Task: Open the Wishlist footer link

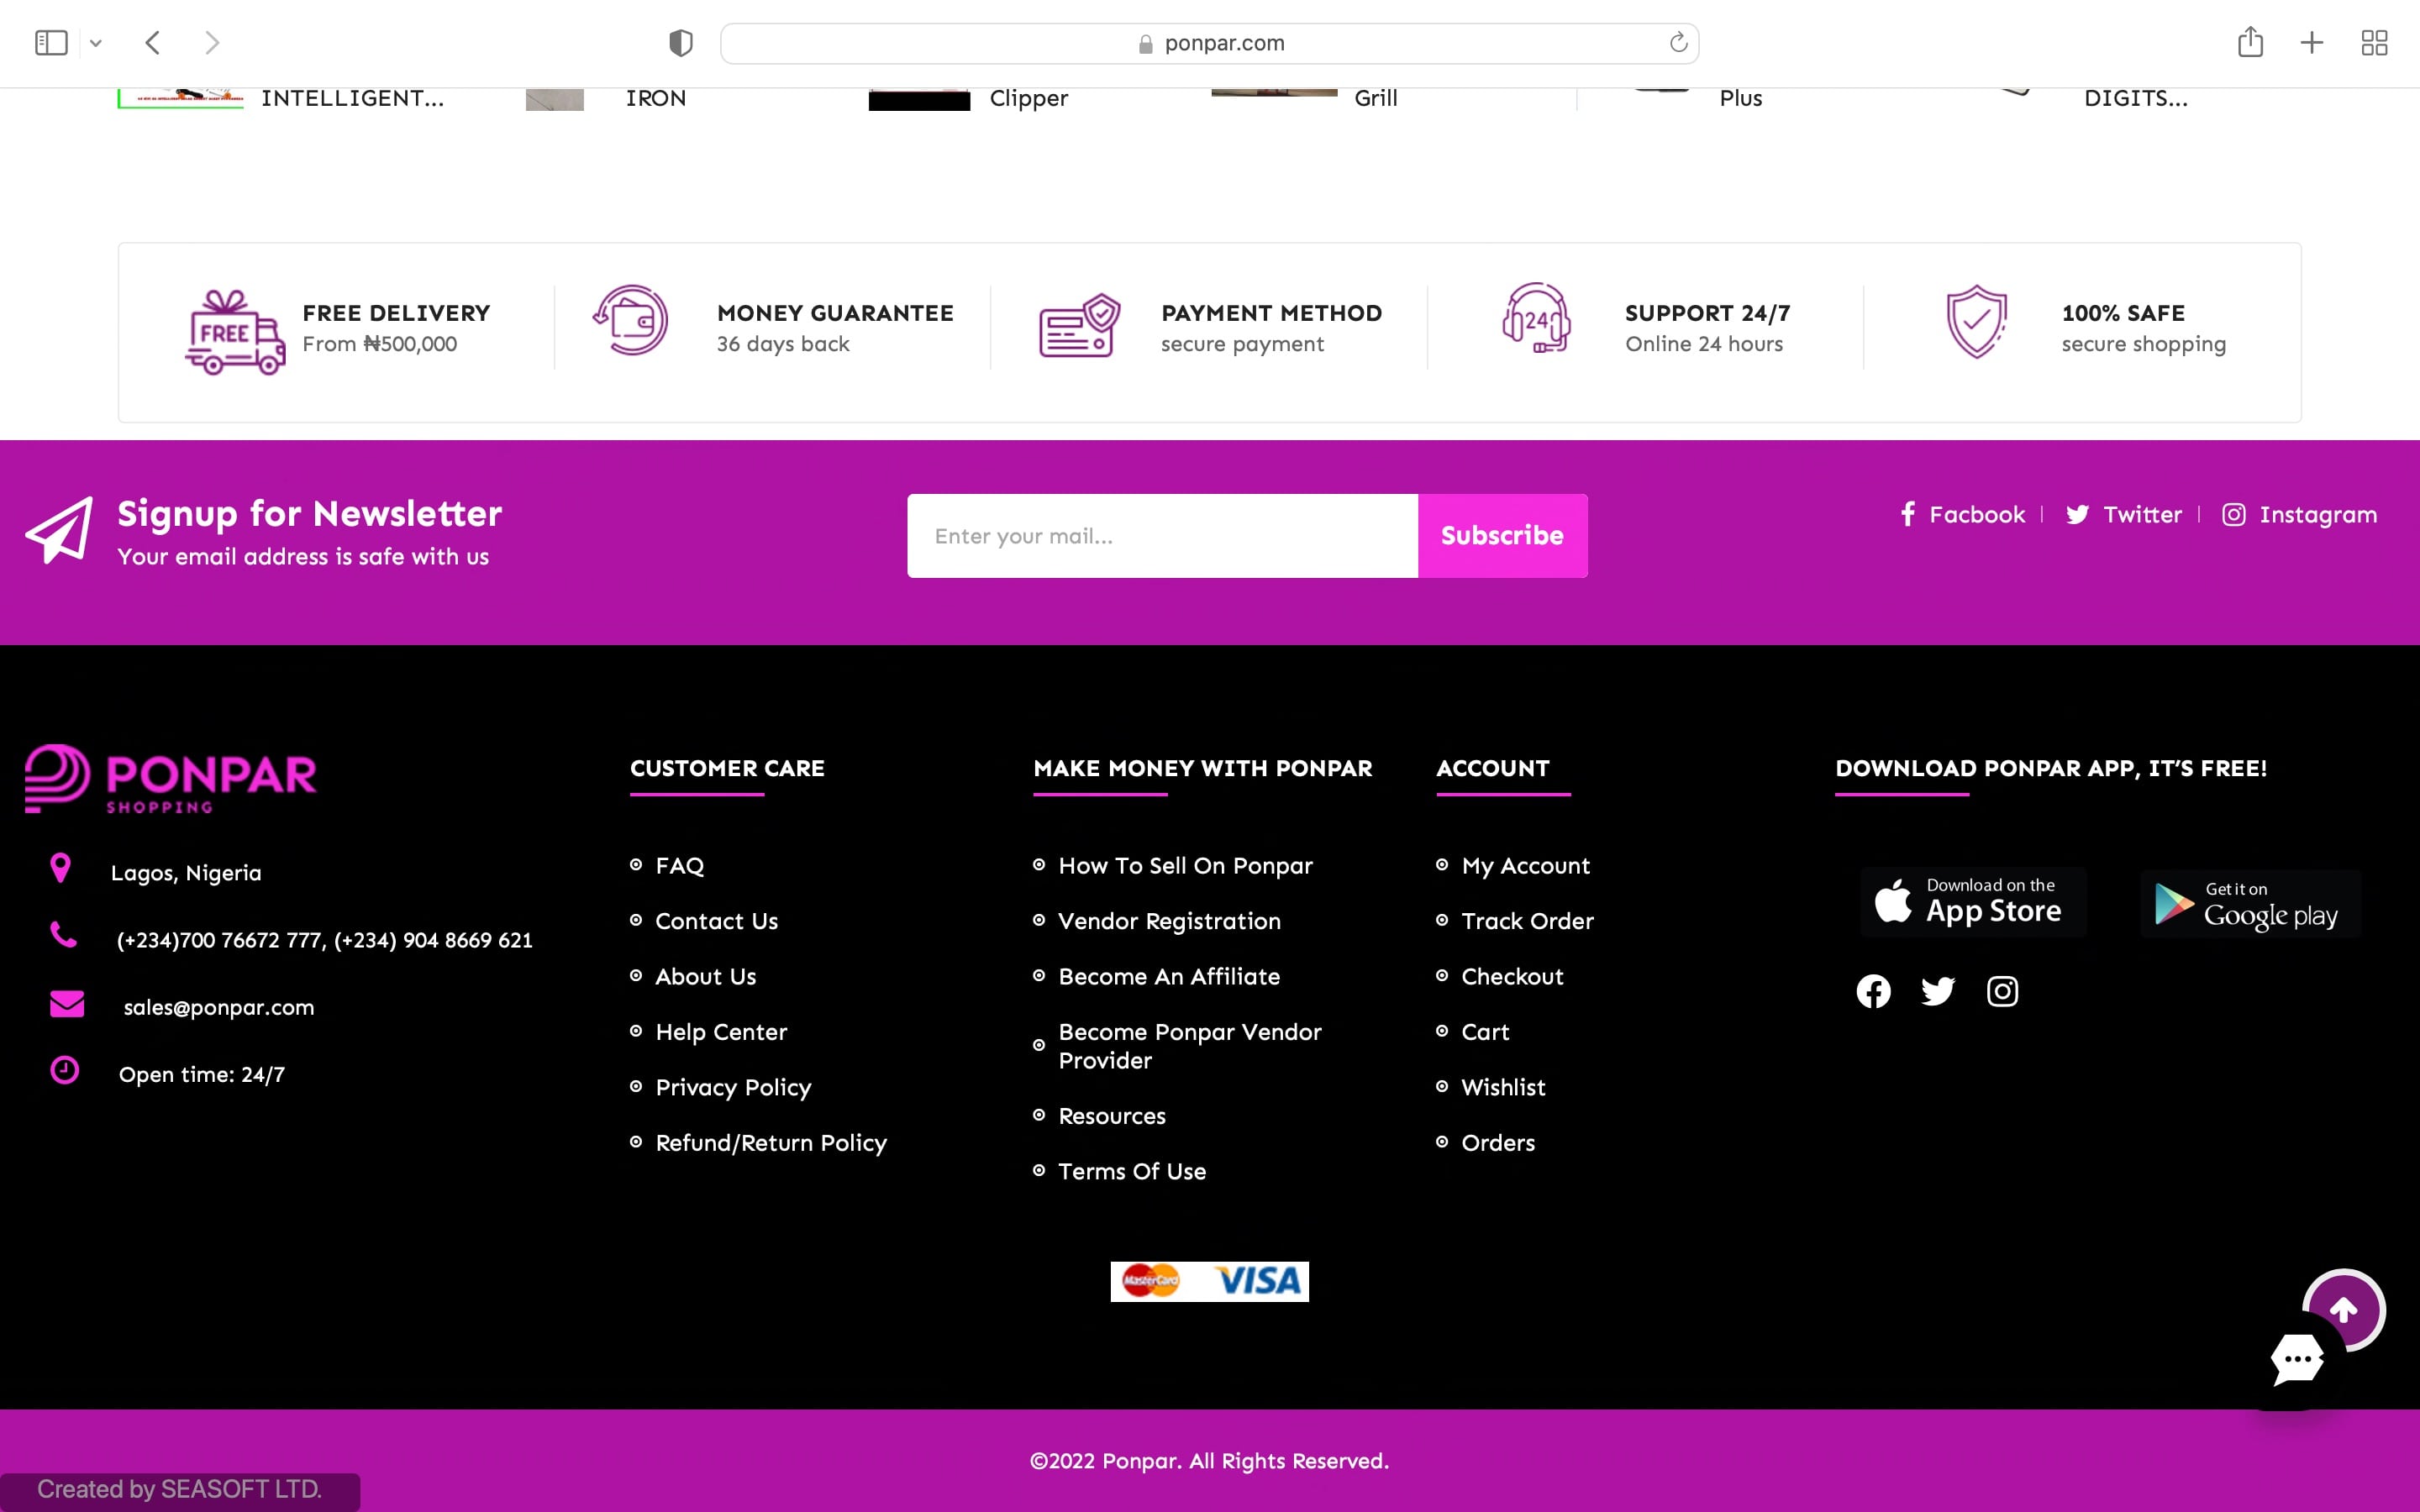Action: point(1503,1088)
